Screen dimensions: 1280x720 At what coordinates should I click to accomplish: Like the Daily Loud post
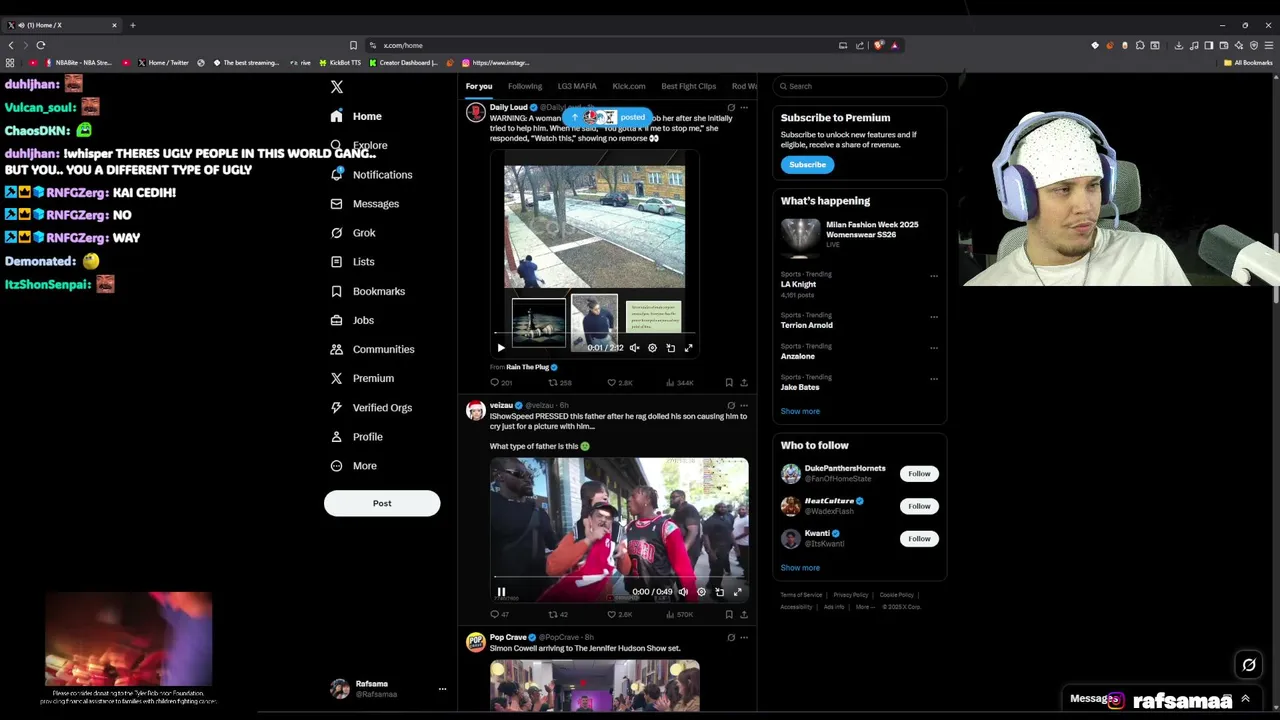point(619,383)
